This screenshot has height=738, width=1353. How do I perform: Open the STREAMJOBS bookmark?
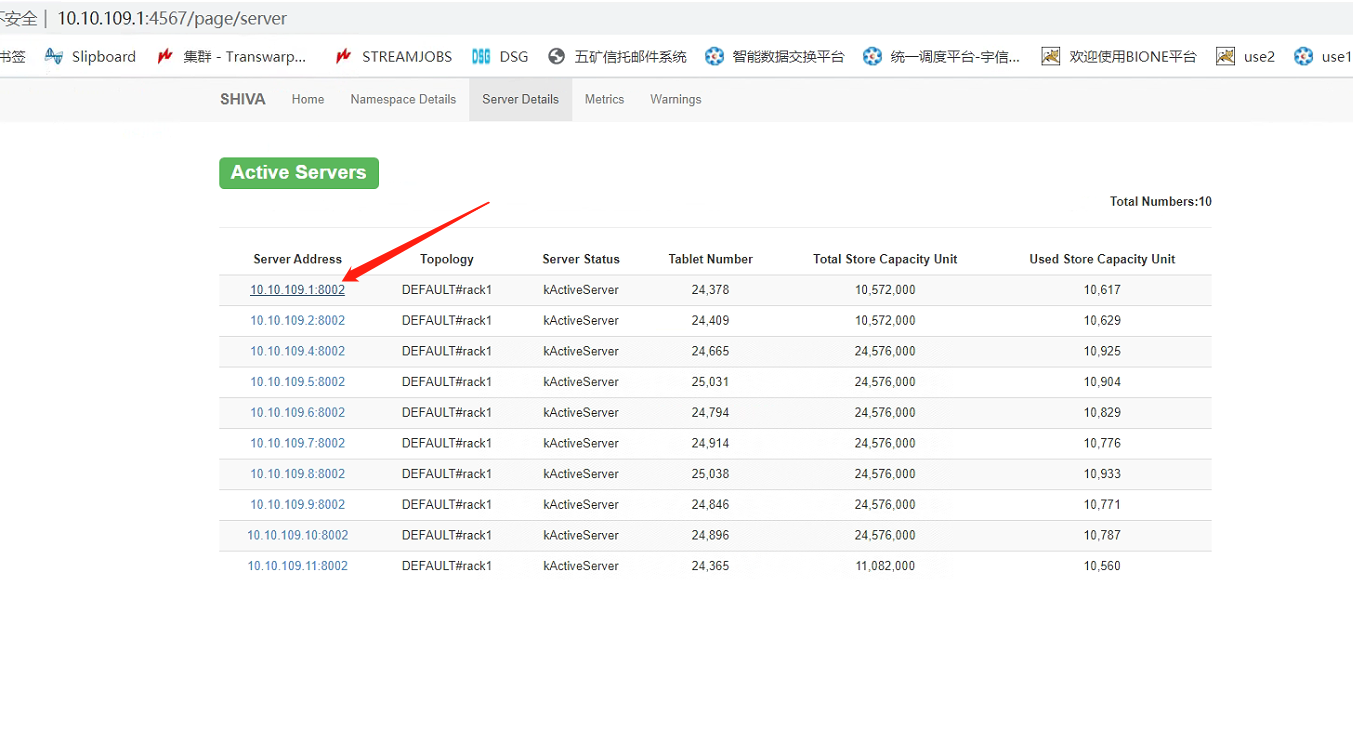click(x=393, y=57)
